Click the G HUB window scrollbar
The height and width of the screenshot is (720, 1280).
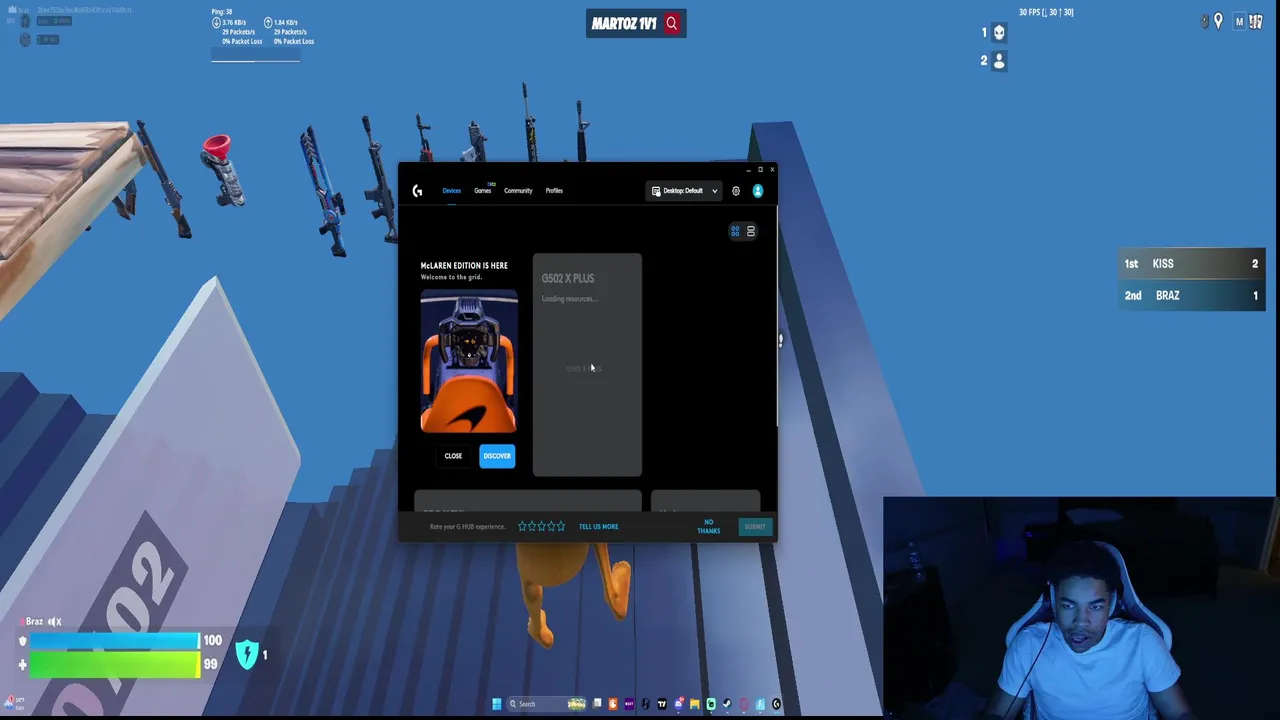pyautogui.click(x=778, y=318)
